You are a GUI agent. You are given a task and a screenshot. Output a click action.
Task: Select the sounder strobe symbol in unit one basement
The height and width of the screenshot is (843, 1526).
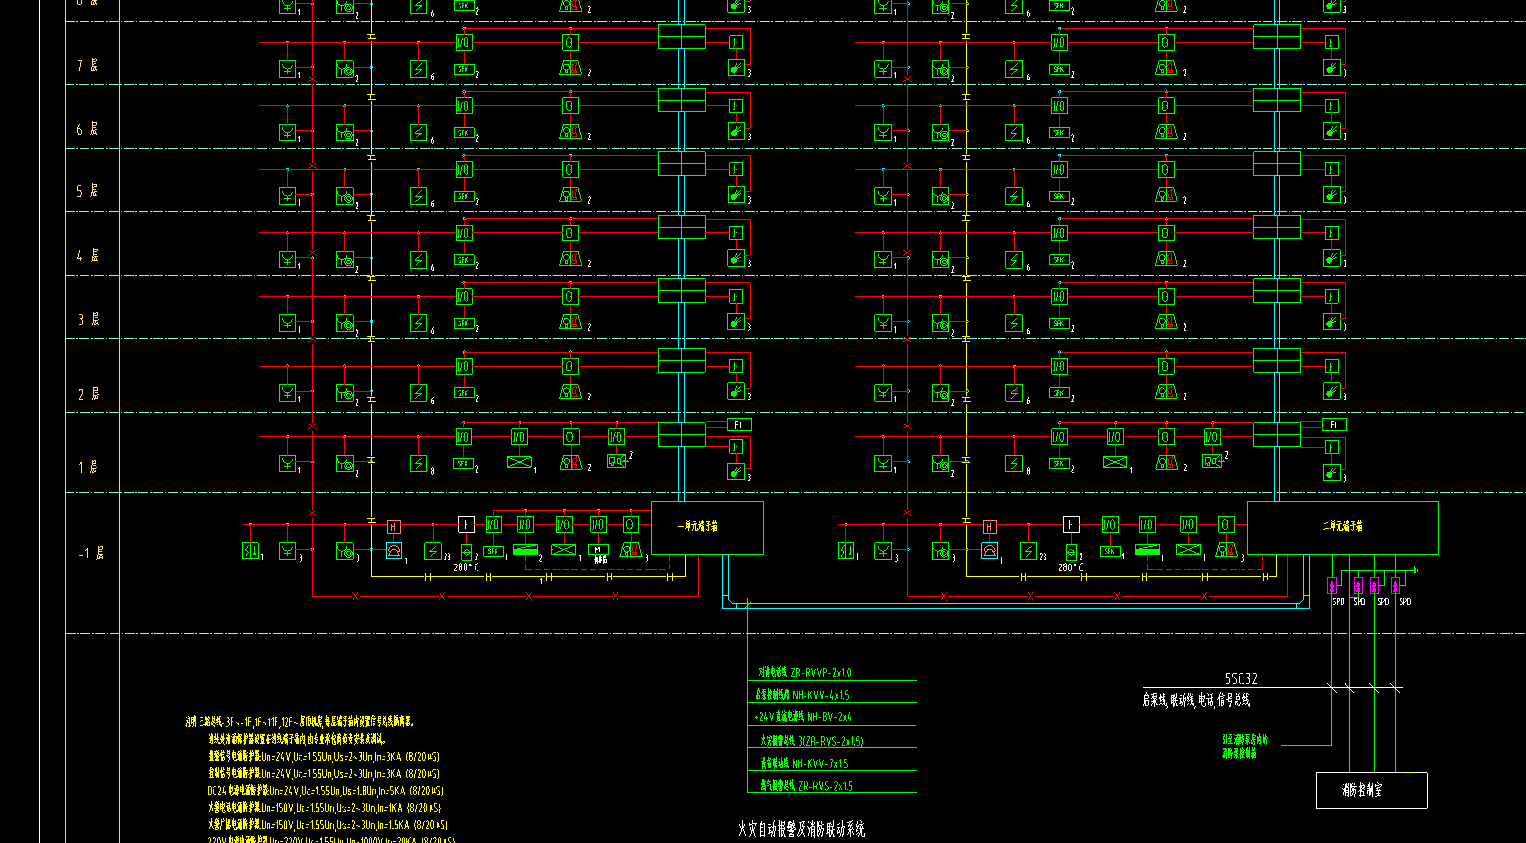[630, 550]
